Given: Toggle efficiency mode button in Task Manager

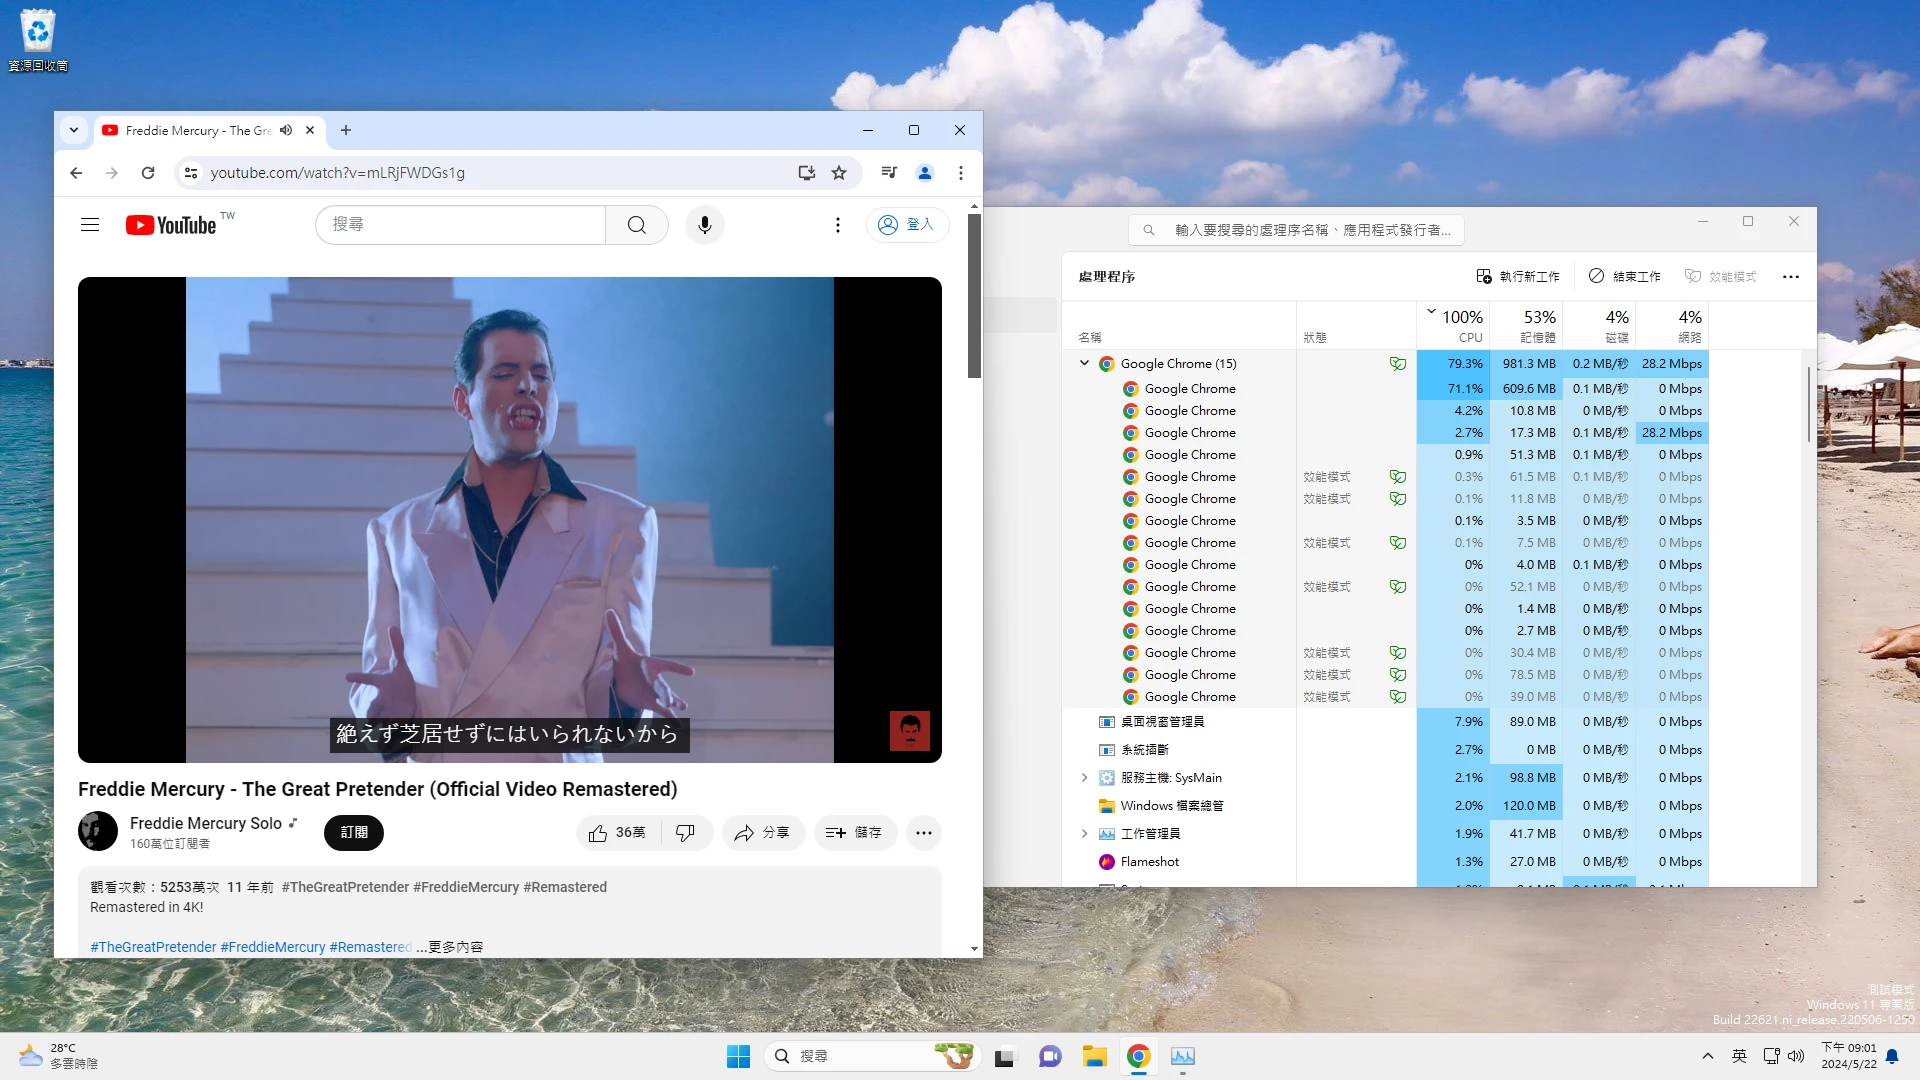Looking at the screenshot, I should pyautogui.click(x=1720, y=277).
